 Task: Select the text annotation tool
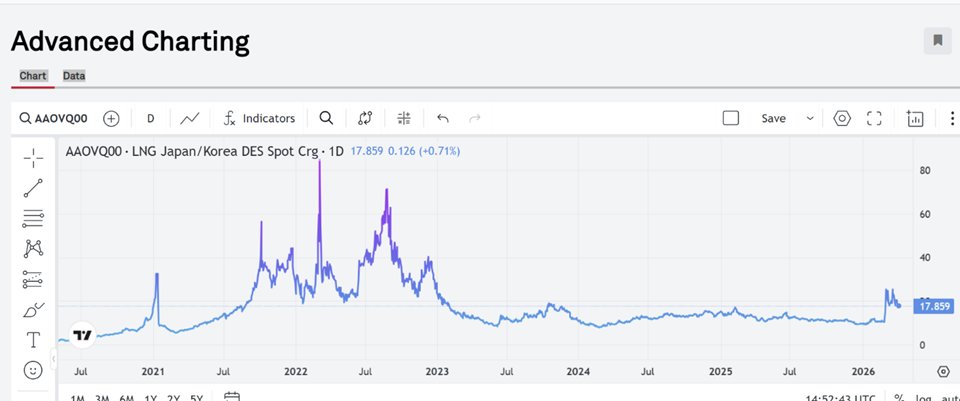[x=33, y=340]
